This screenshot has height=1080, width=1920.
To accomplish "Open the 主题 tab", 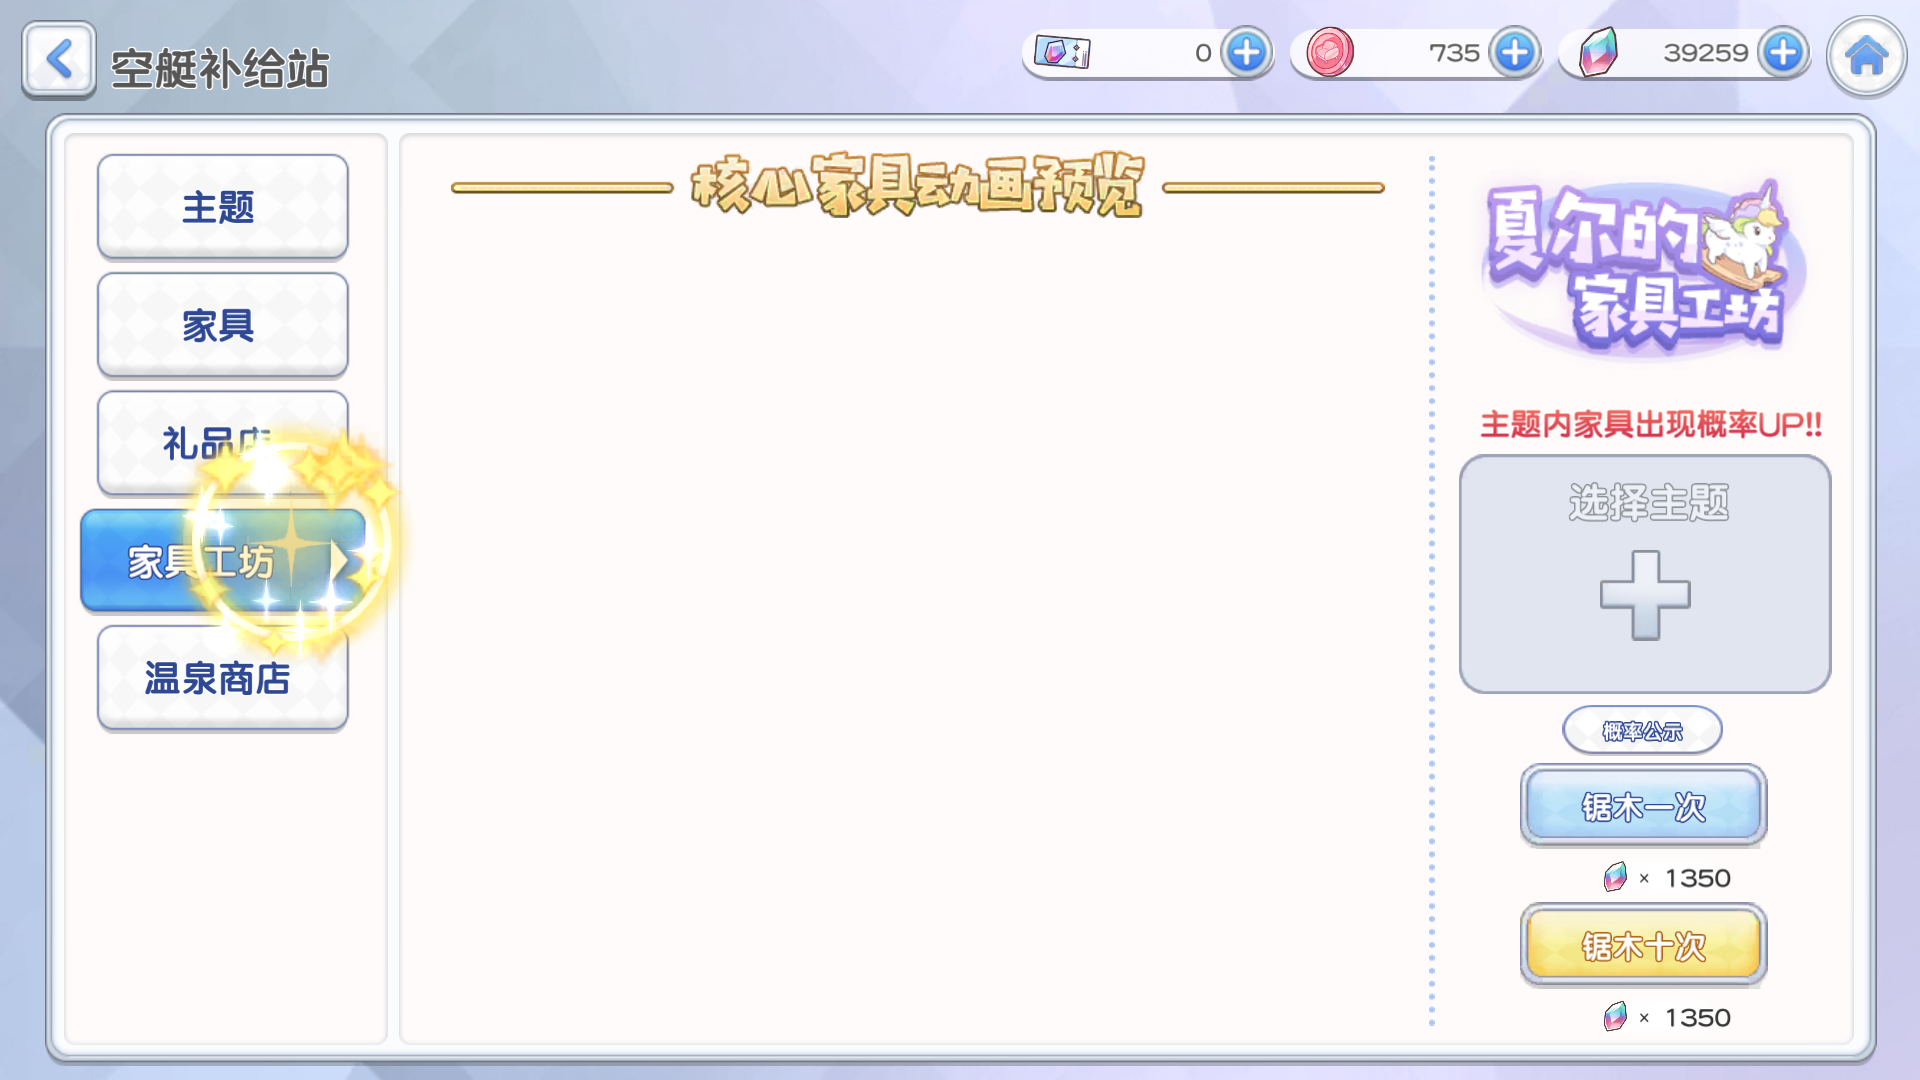I will point(223,207).
